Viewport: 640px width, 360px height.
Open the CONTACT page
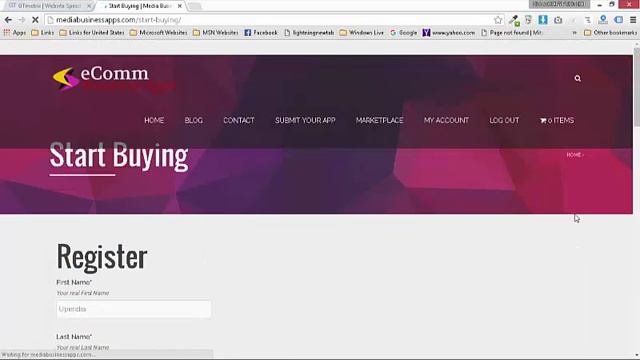239,120
